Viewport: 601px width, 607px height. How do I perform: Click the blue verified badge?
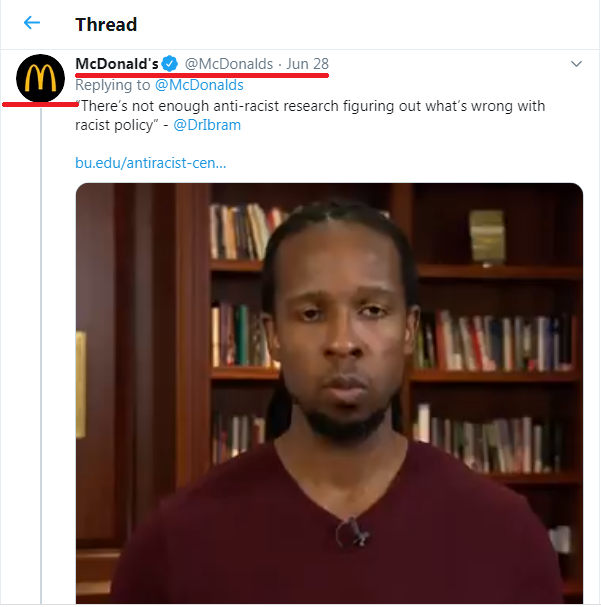170,63
